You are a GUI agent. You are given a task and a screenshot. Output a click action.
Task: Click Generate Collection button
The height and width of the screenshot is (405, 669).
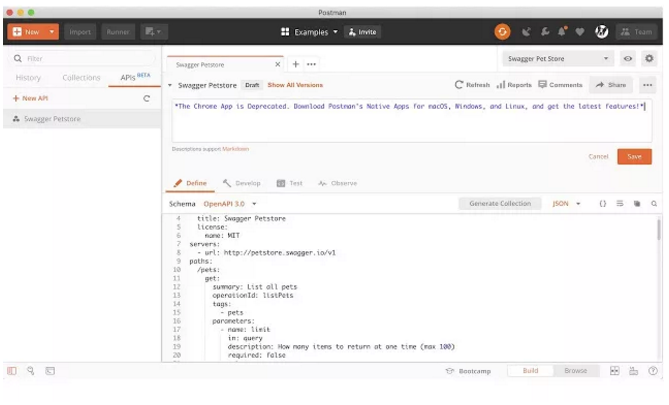click(x=500, y=204)
